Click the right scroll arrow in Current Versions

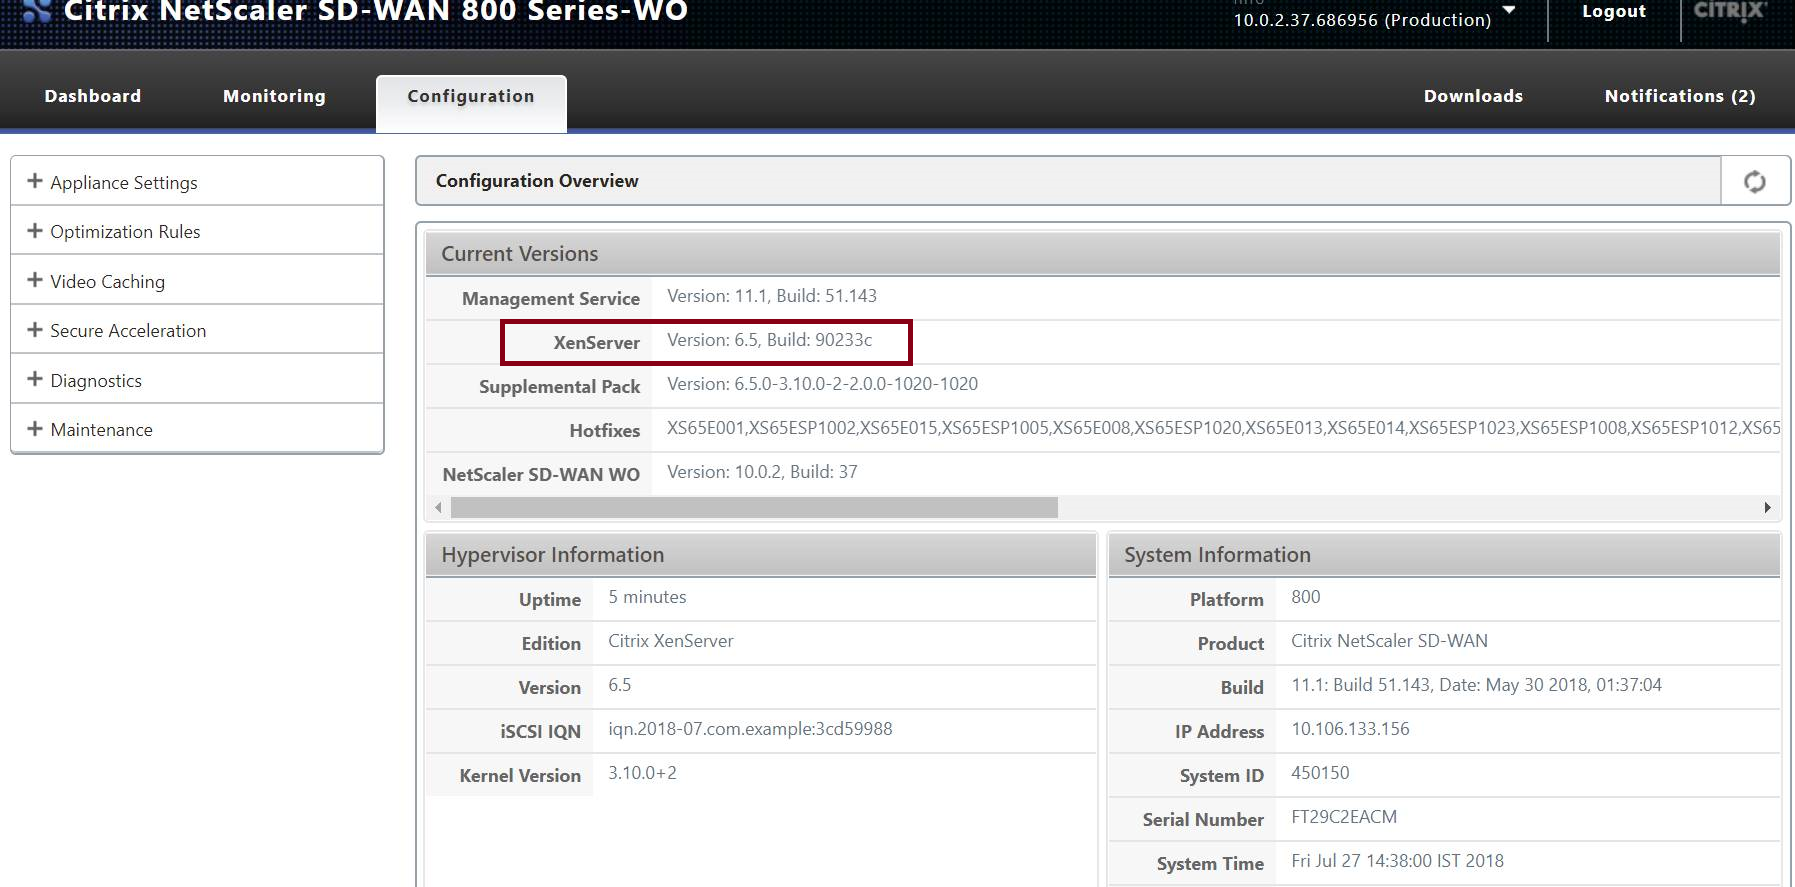pos(1767,508)
